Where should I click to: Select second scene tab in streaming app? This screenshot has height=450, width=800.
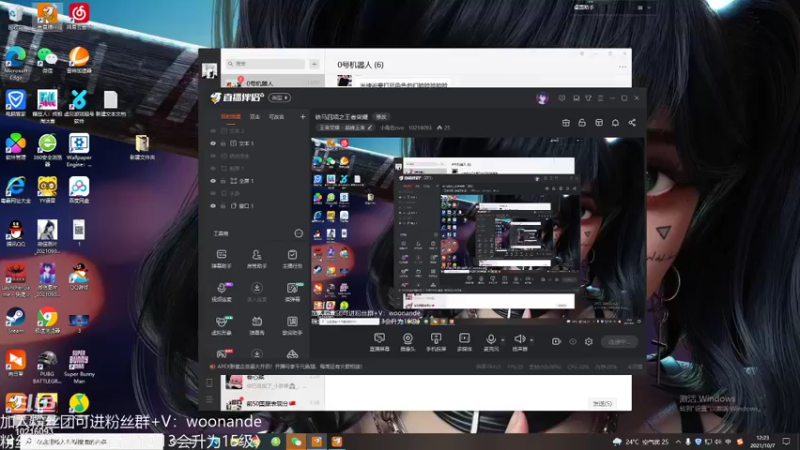255,117
